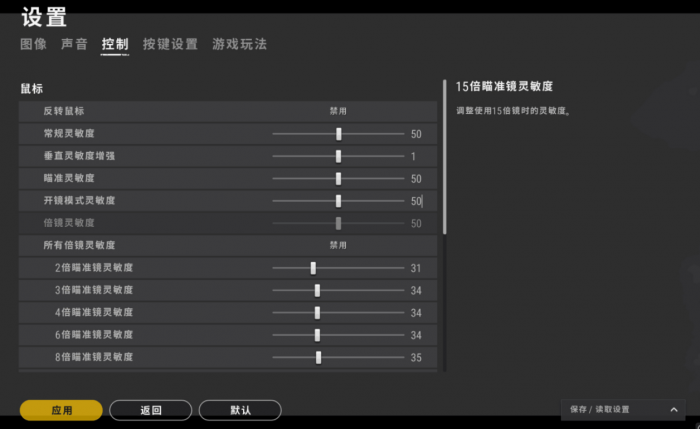Click the 常规灵敏度 slider handle
This screenshot has height=429, width=700.
pyautogui.click(x=339, y=134)
